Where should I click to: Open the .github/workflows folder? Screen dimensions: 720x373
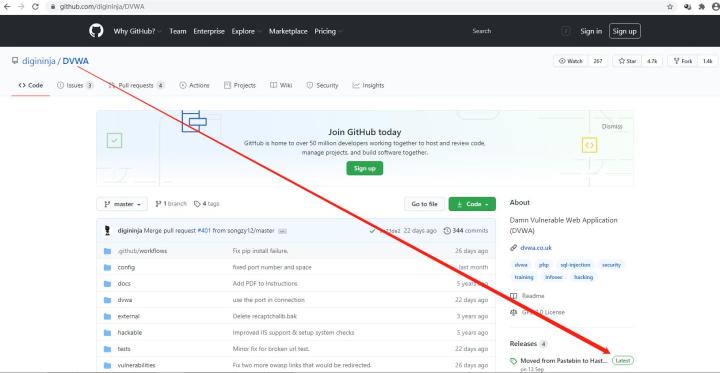pos(142,251)
